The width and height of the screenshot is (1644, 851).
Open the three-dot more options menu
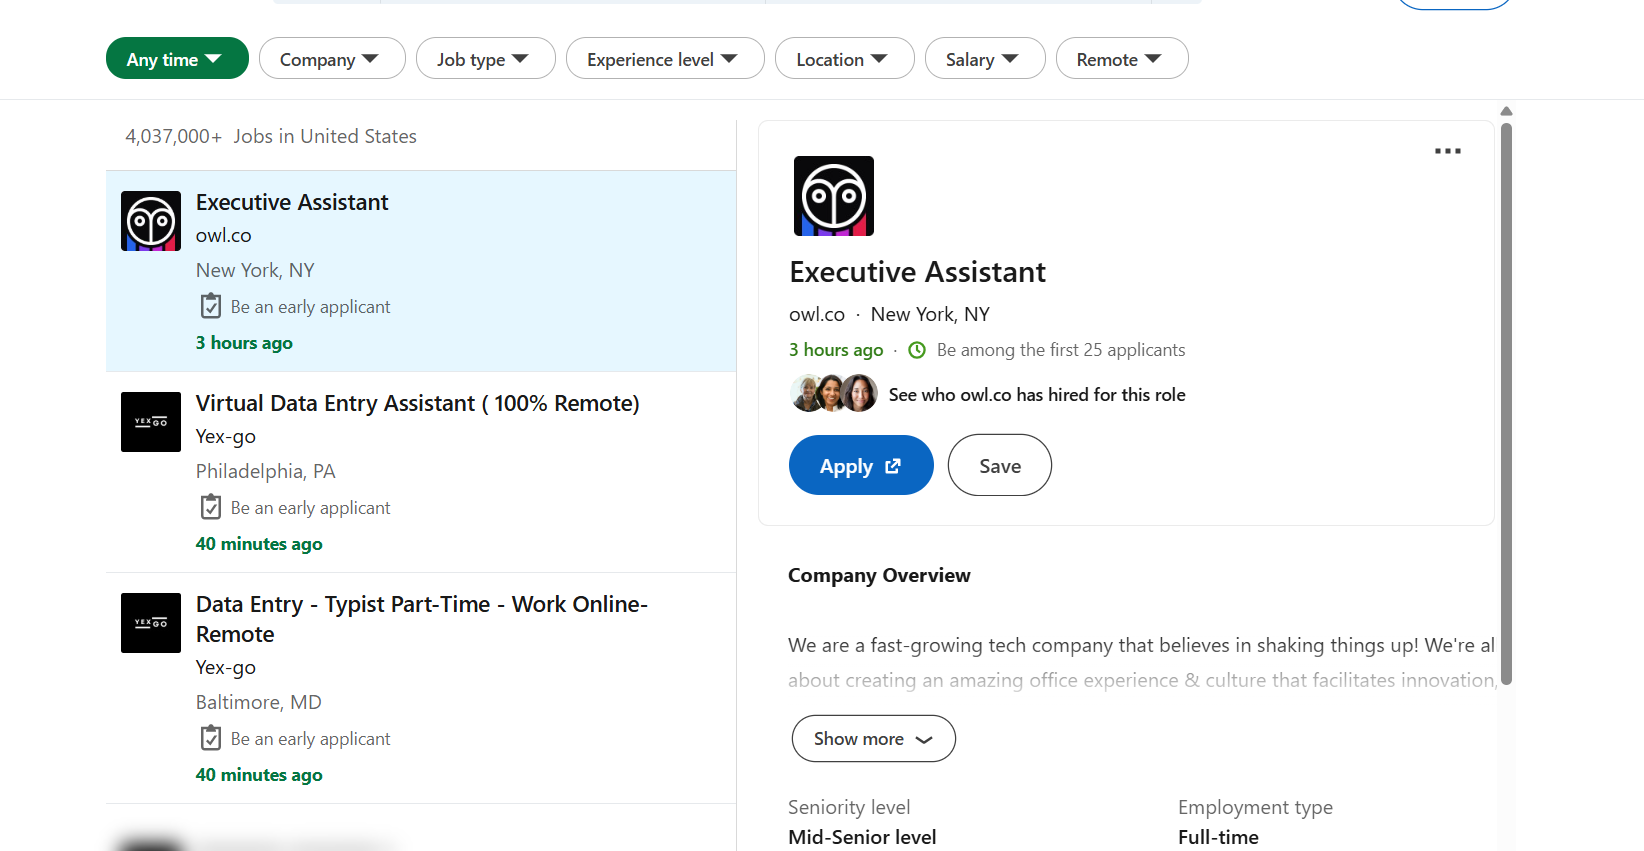(x=1448, y=151)
